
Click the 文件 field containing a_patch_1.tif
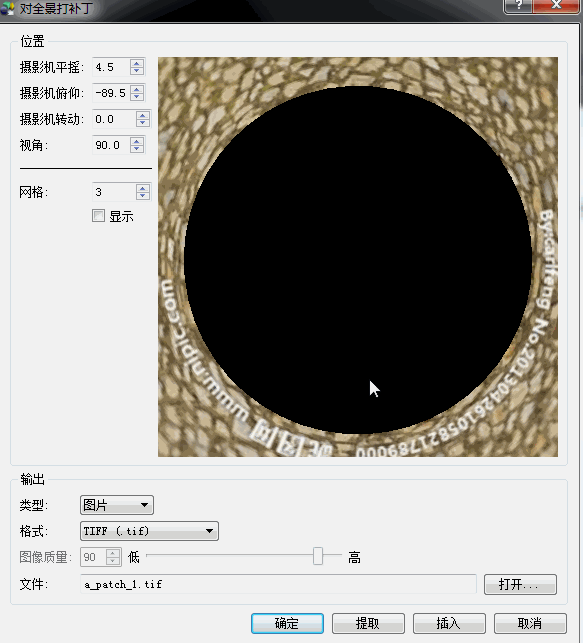[x=278, y=584]
